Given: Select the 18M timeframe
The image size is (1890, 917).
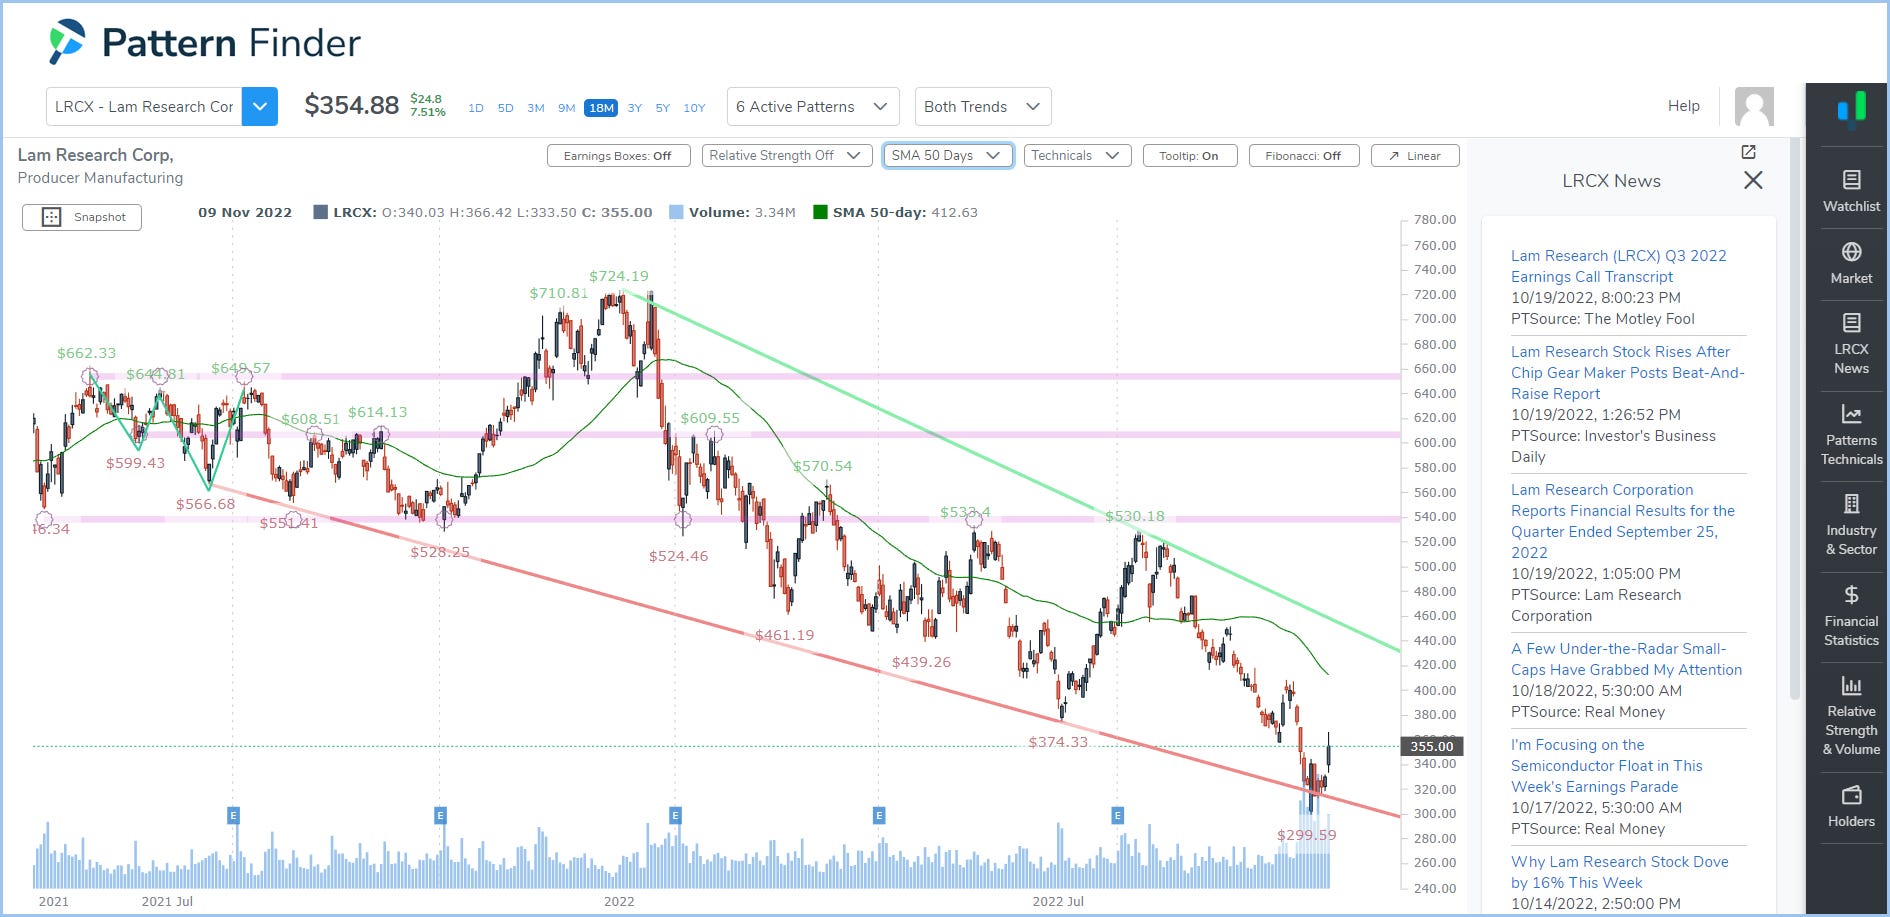Looking at the screenshot, I should coord(601,108).
